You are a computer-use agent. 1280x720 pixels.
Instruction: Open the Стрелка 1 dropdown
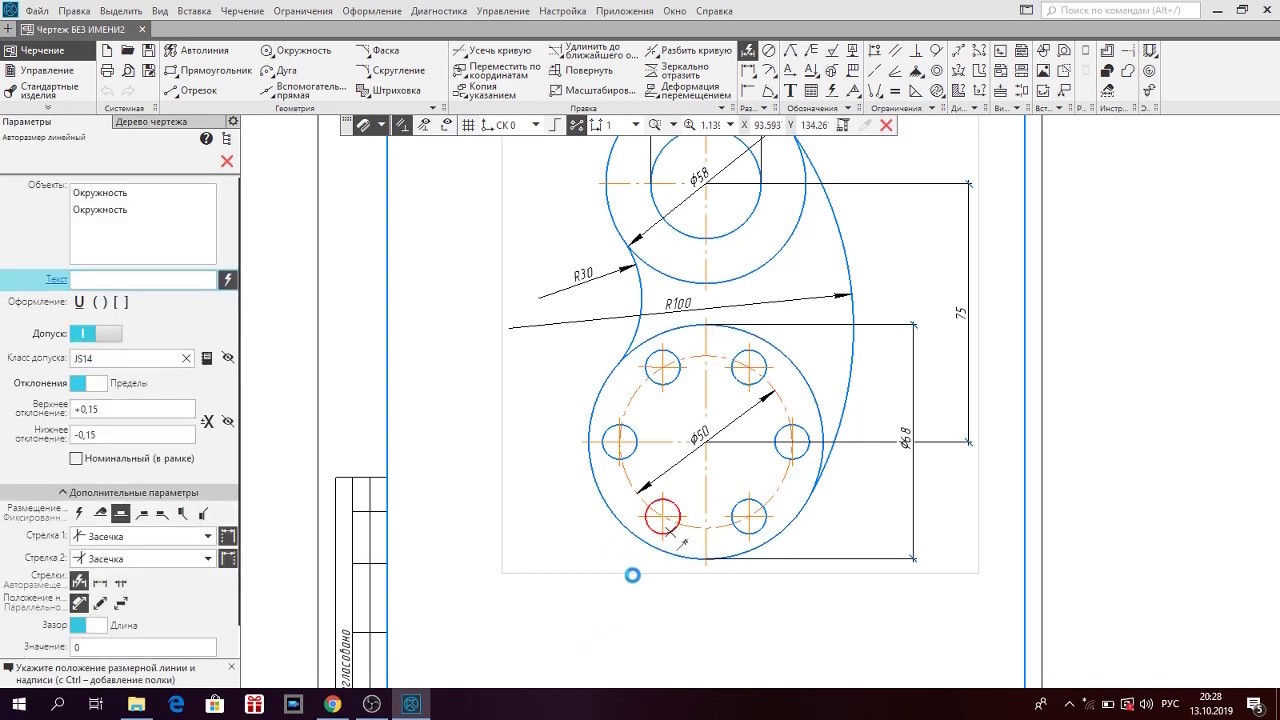pos(208,536)
